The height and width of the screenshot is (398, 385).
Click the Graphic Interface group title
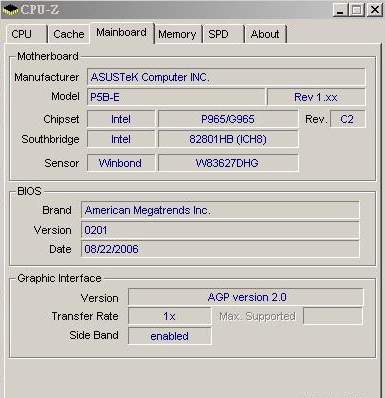(59, 278)
